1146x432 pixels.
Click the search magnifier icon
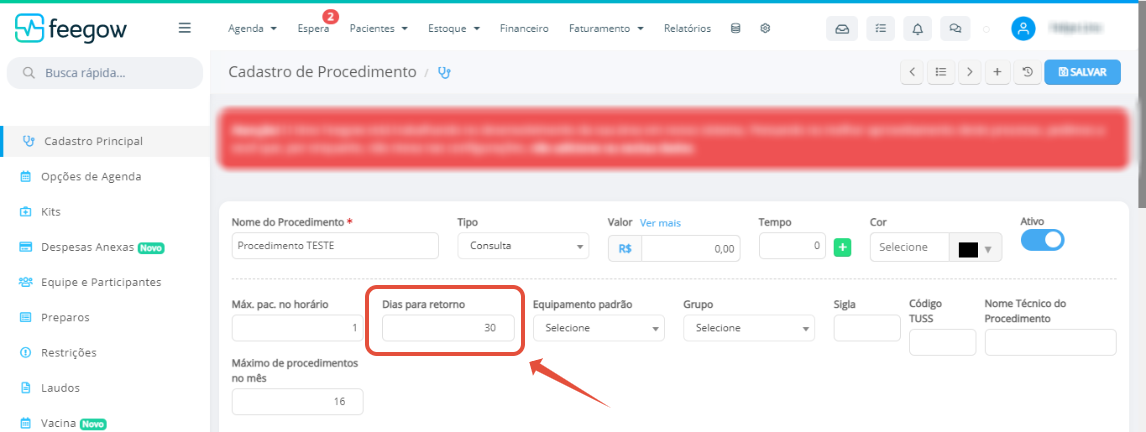point(29,73)
